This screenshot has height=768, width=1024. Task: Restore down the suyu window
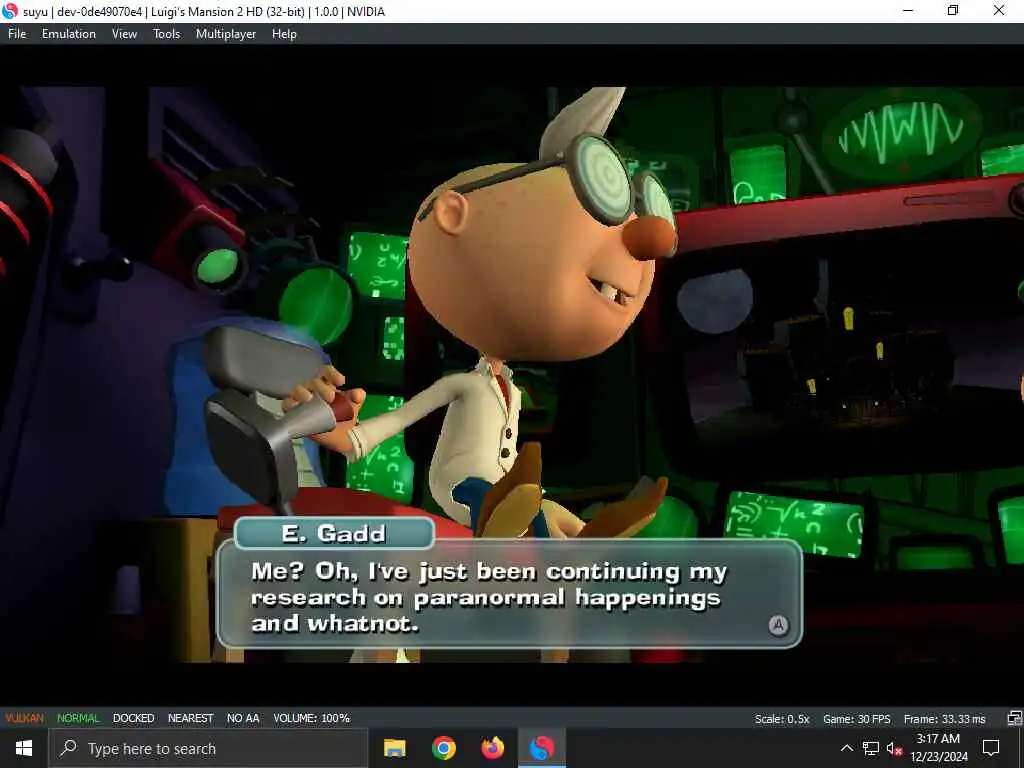[953, 10]
